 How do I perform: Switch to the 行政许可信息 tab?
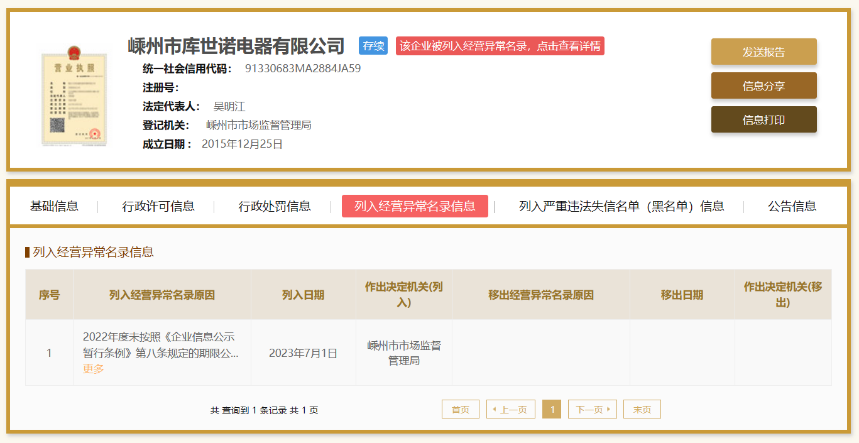point(158,206)
